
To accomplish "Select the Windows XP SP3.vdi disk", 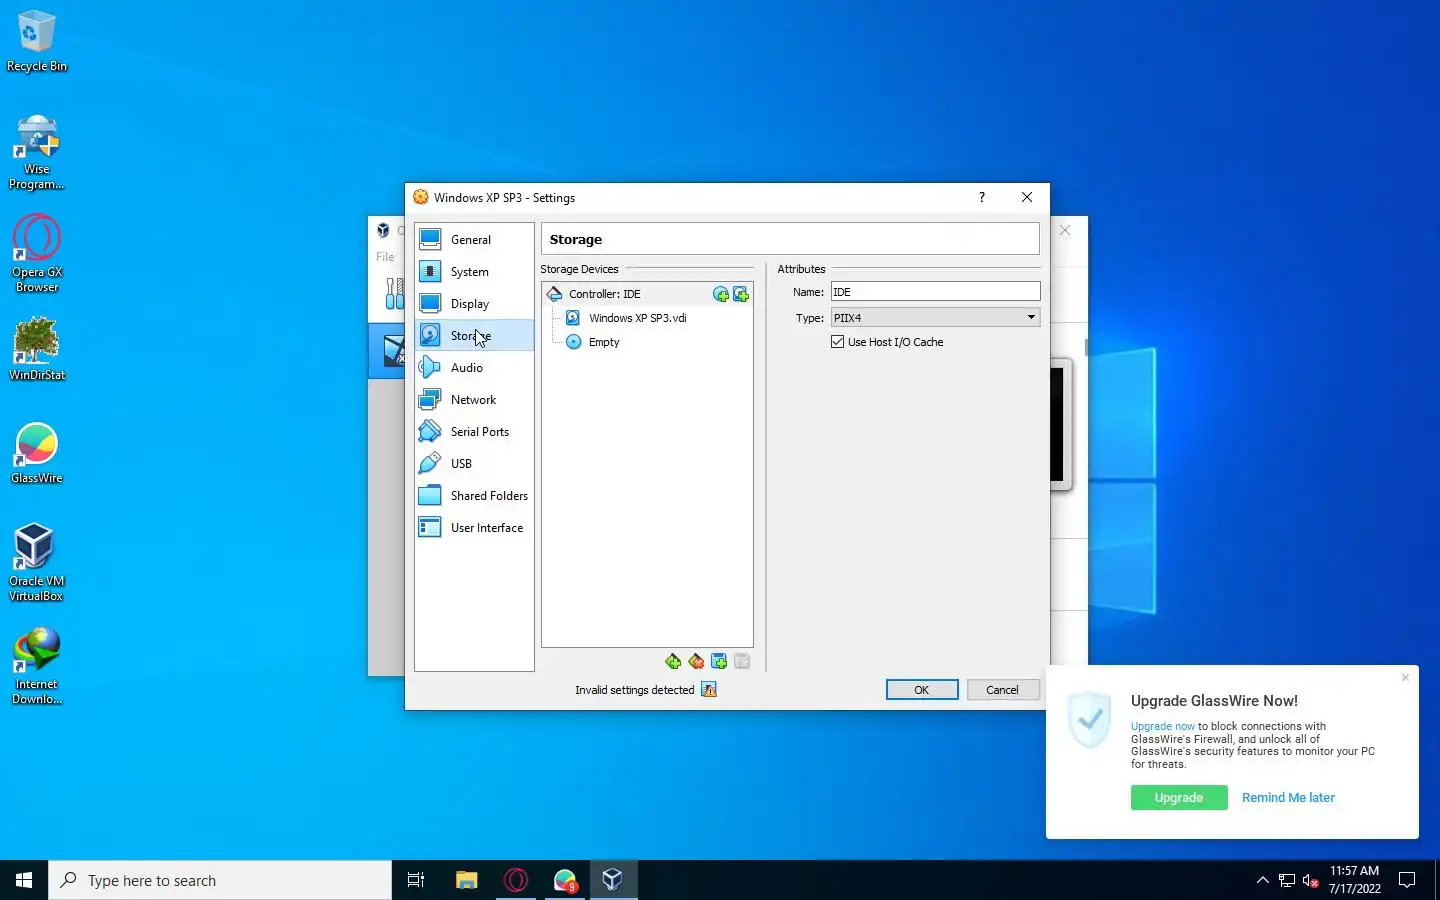I will click(638, 318).
